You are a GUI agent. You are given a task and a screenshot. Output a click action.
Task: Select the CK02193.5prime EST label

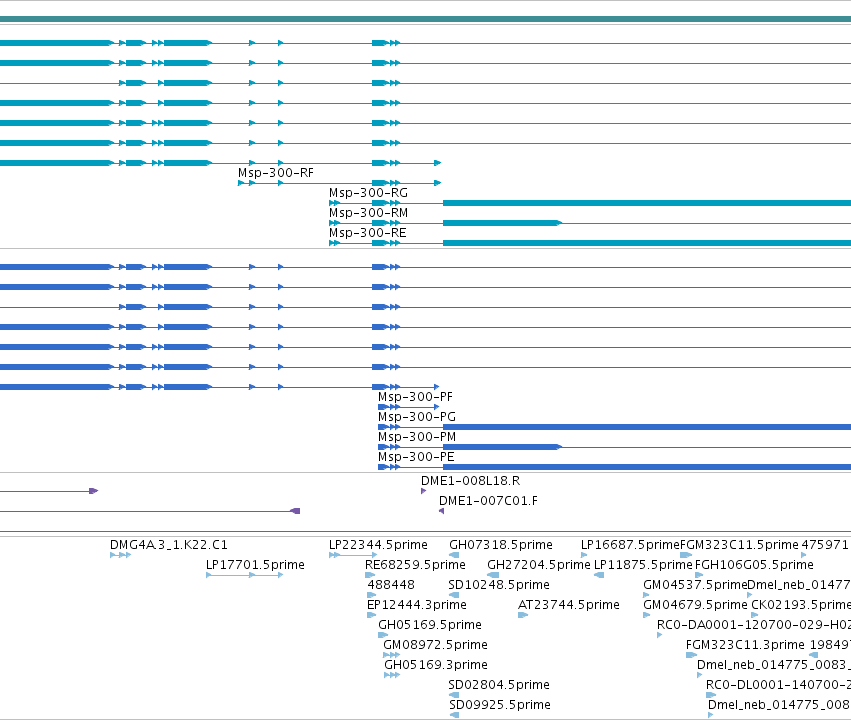[801, 606]
